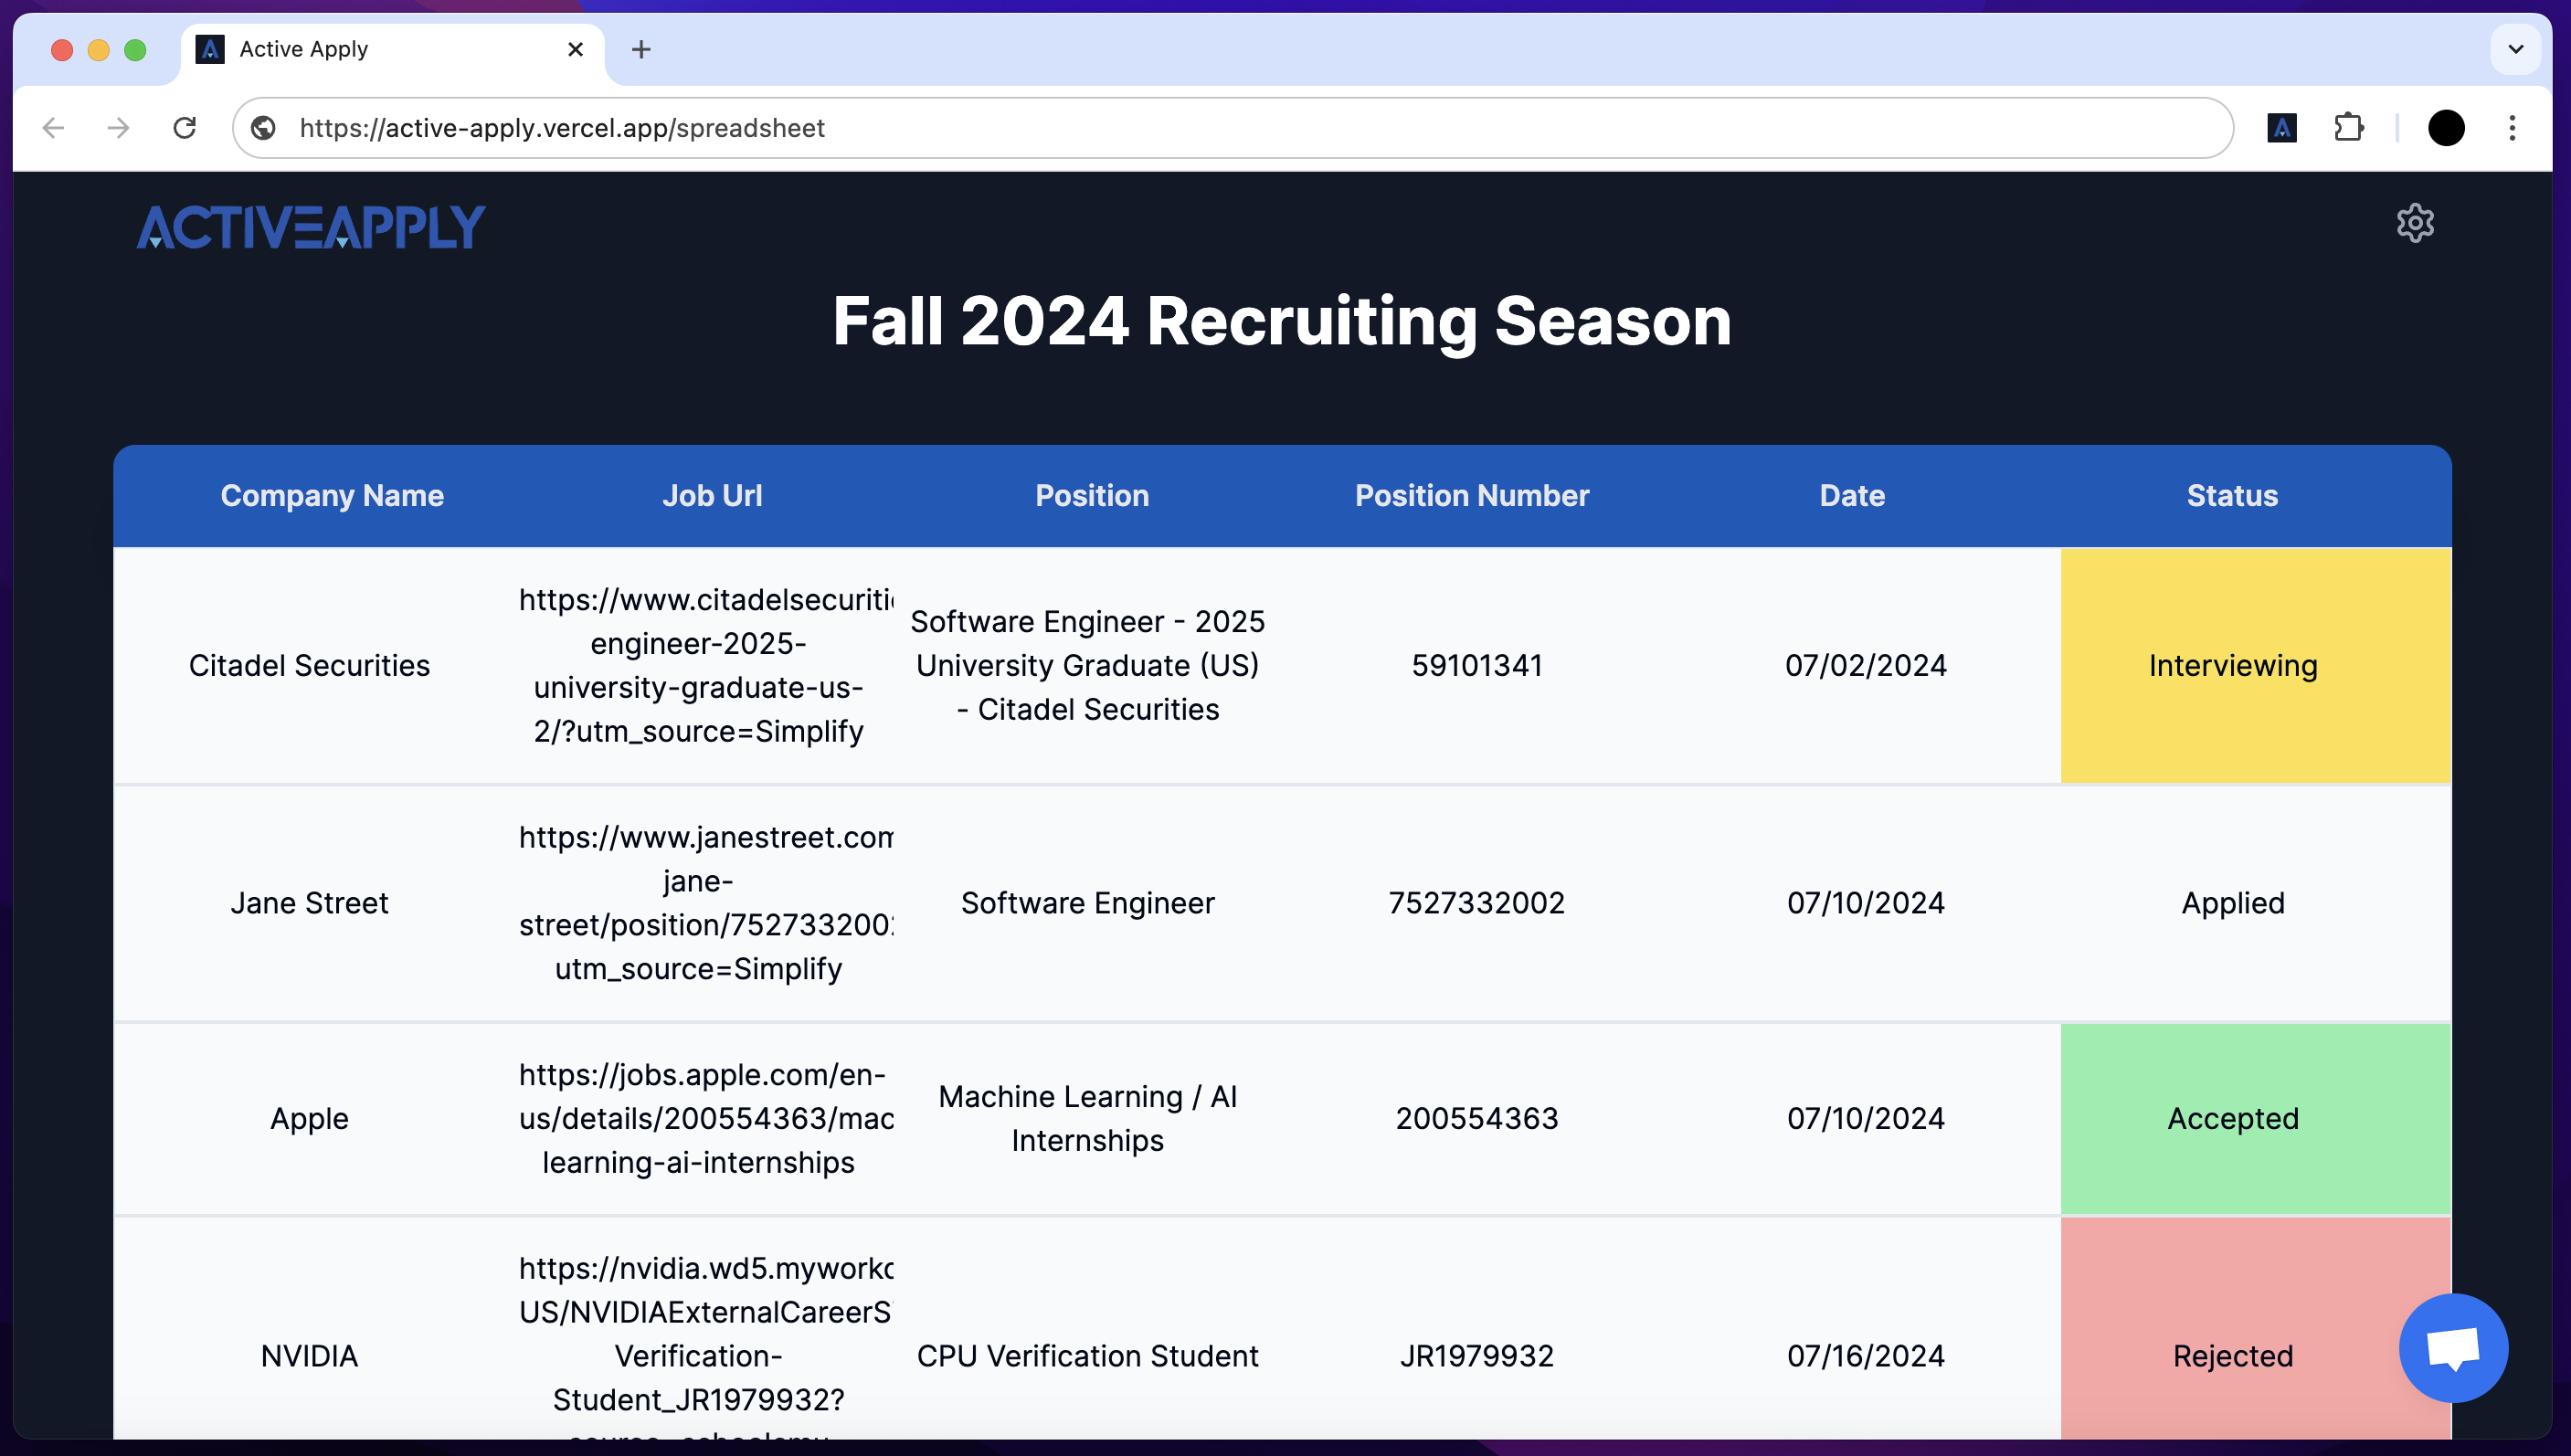This screenshot has height=1456, width=2571.
Task: Select Apple's 07/10/2024 date cell
Action: click(x=1866, y=1118)
